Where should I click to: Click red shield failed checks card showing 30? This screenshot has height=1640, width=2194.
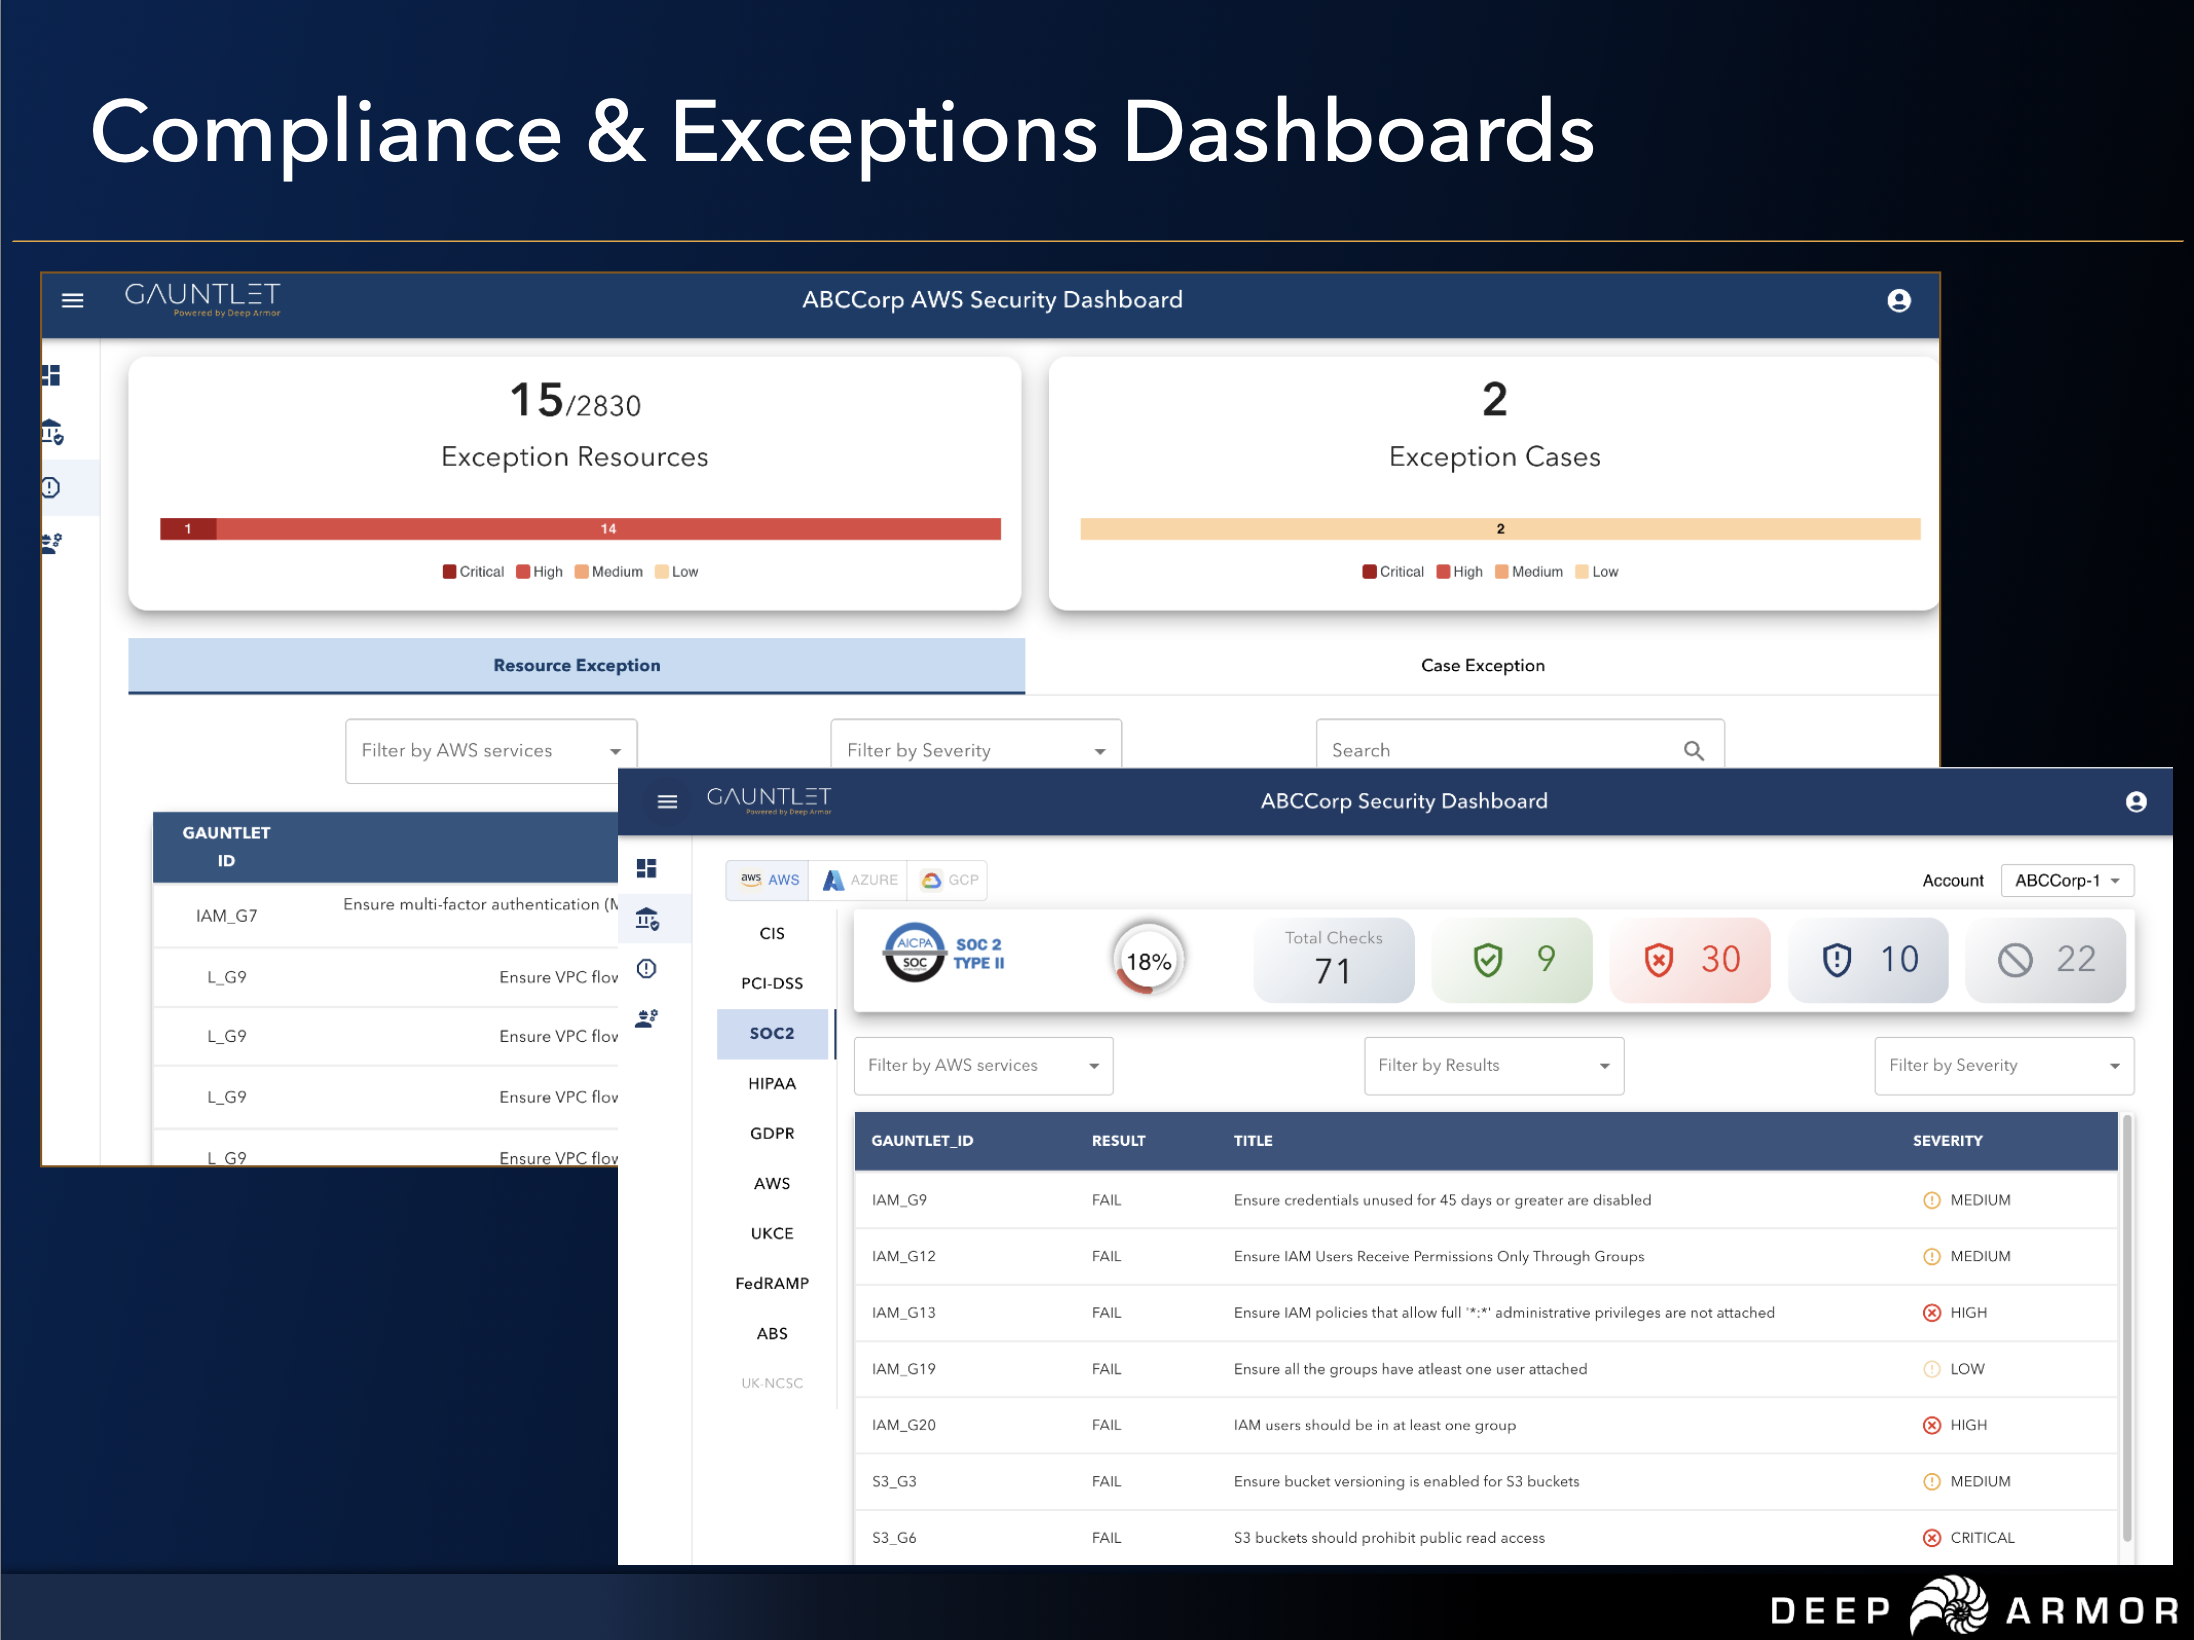pos(1690,960)
